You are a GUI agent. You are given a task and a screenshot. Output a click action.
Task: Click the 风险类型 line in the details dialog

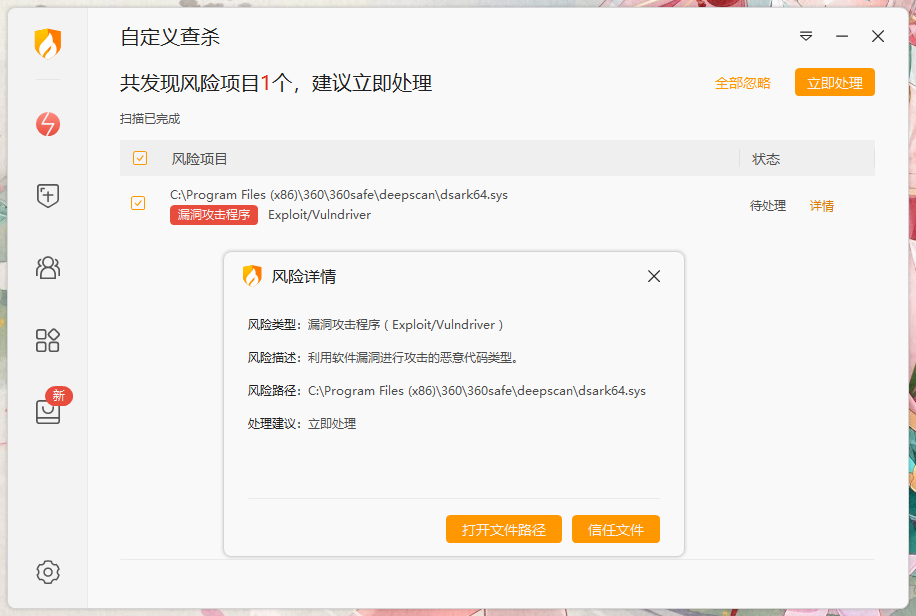(375, 324)
